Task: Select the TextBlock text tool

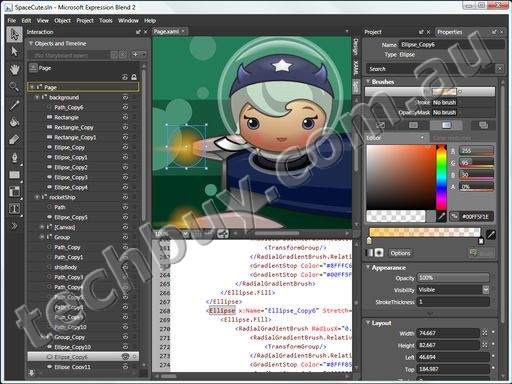Action: [x=14, y=209]
